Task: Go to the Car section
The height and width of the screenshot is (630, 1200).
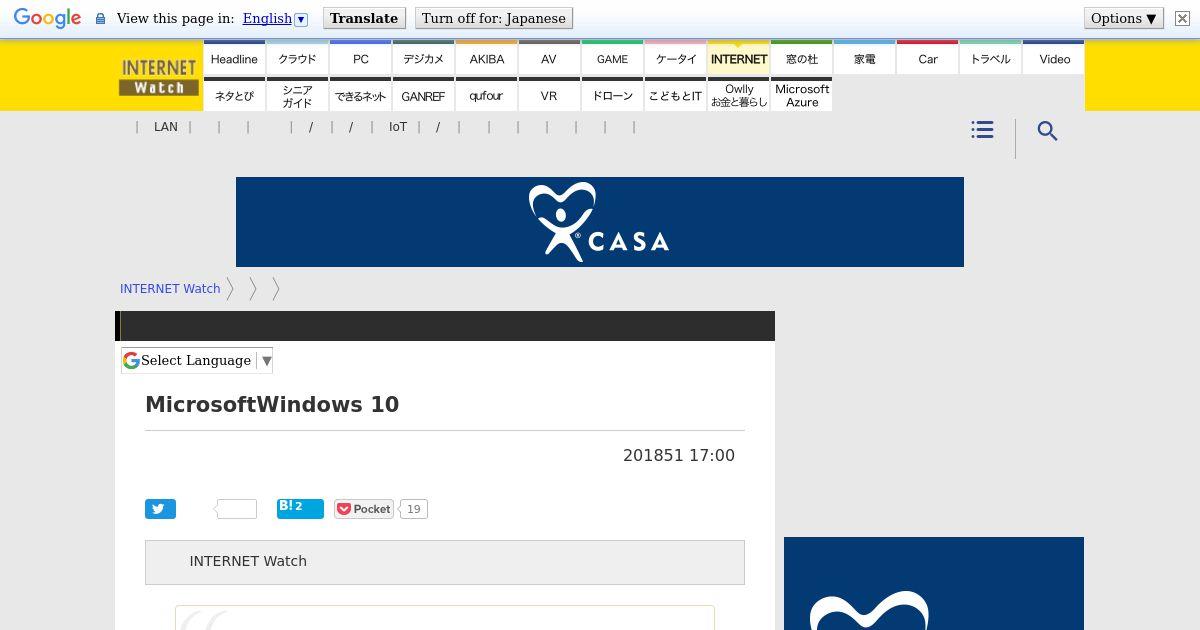Action: [927, 59]
